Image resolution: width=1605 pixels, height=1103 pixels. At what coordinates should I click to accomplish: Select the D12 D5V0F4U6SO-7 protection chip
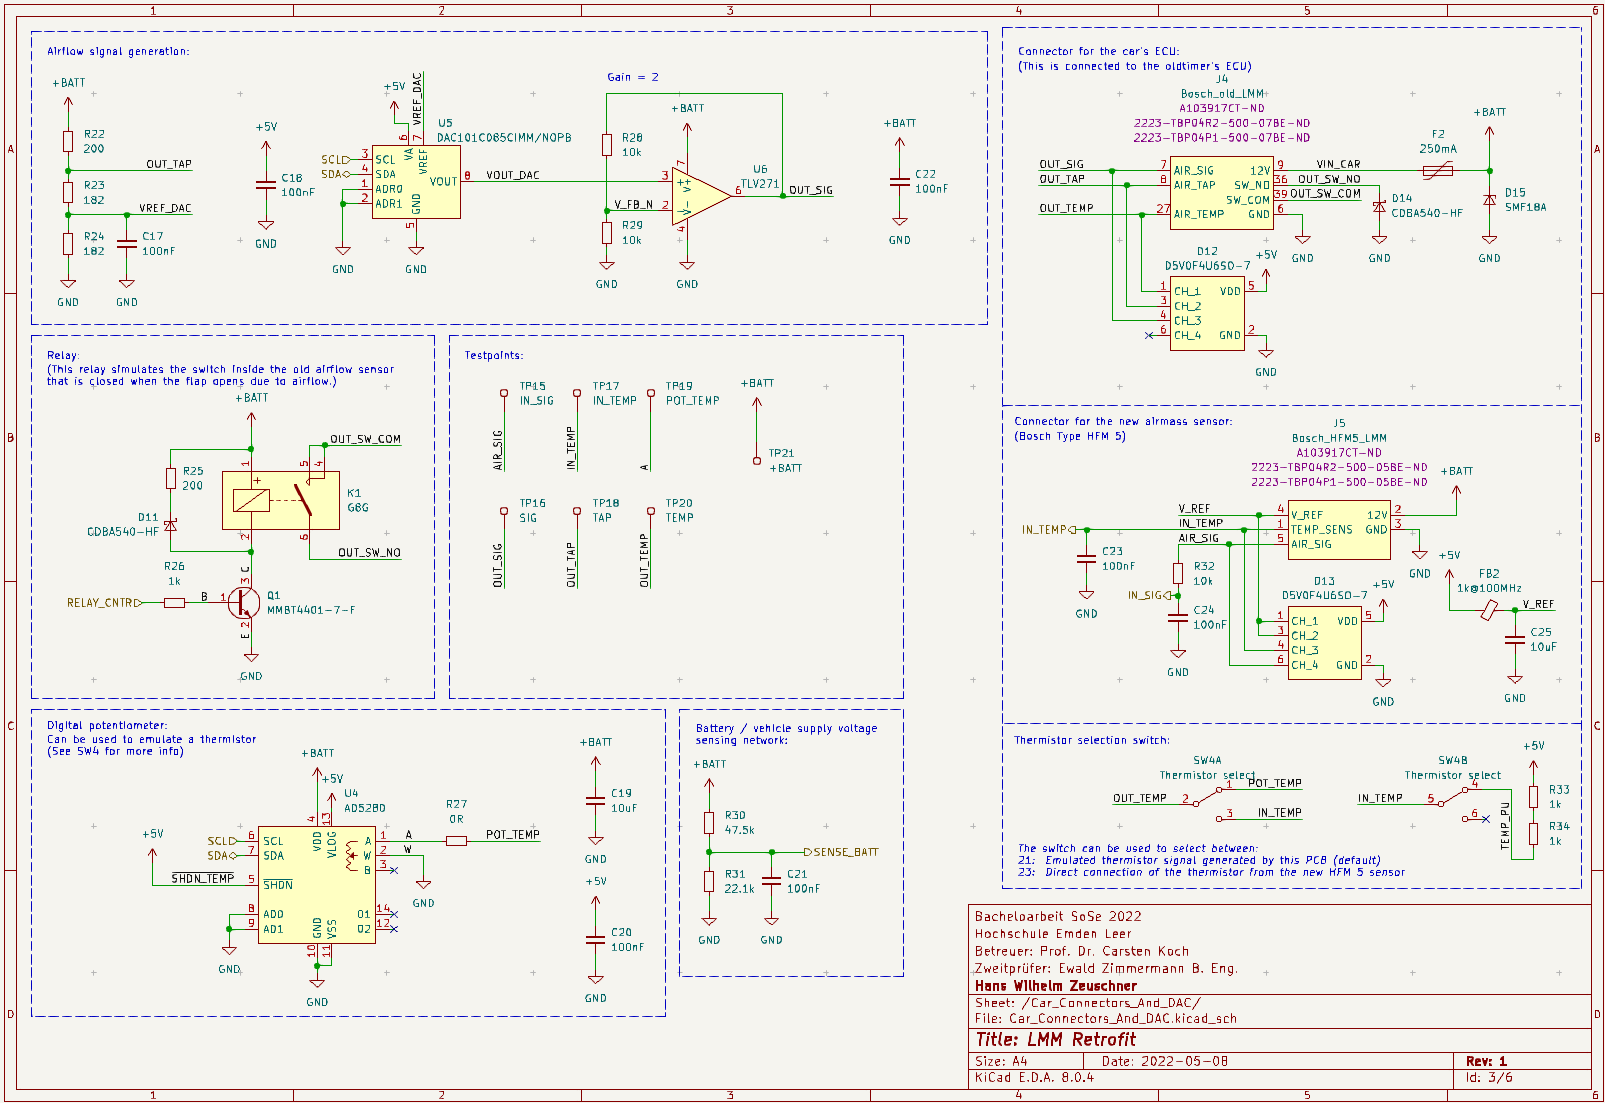point(1207,314)
